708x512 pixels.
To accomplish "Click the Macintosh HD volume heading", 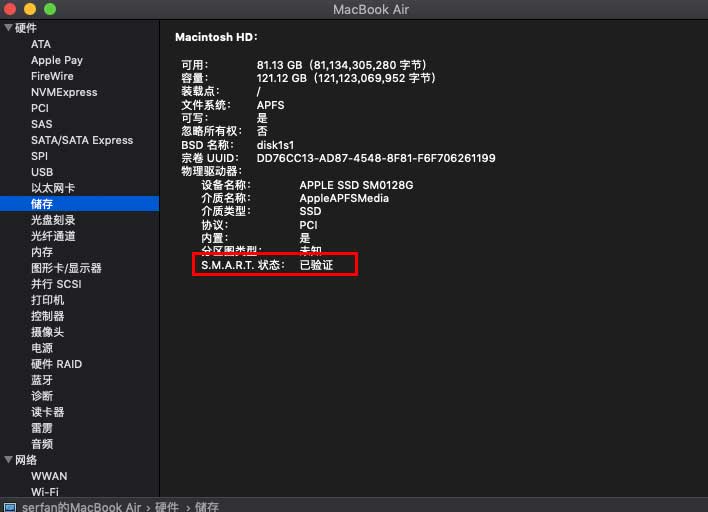I will pos(216,37).
